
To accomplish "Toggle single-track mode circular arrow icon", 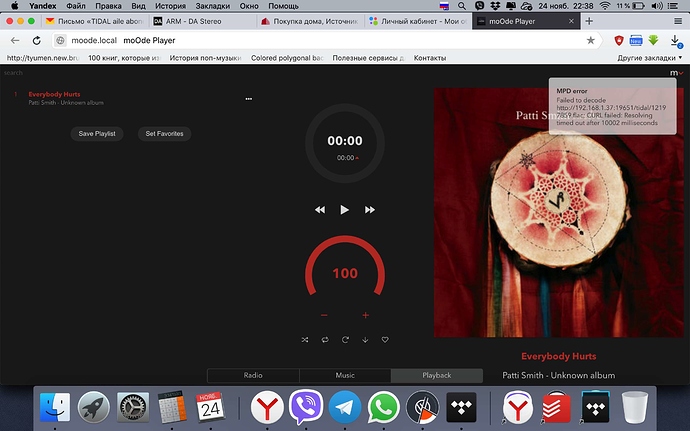I will (345, 339).
